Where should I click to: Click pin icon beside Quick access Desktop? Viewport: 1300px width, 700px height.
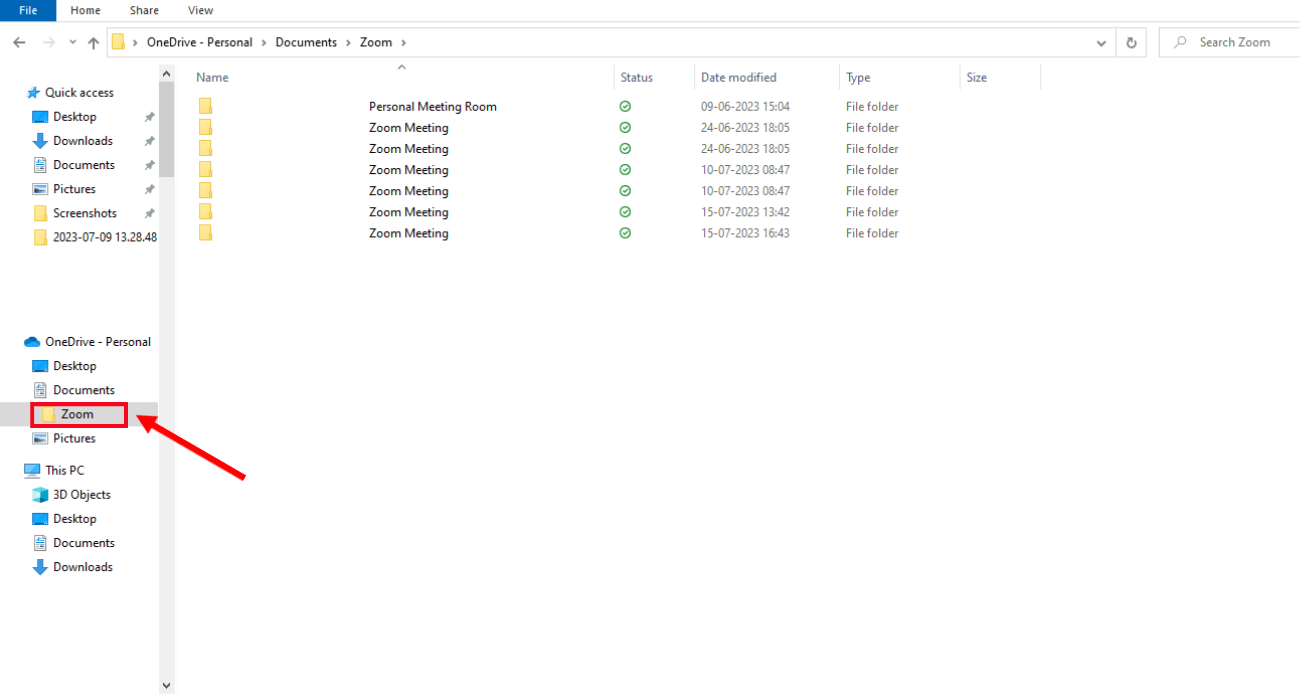[x=149, y=117]
